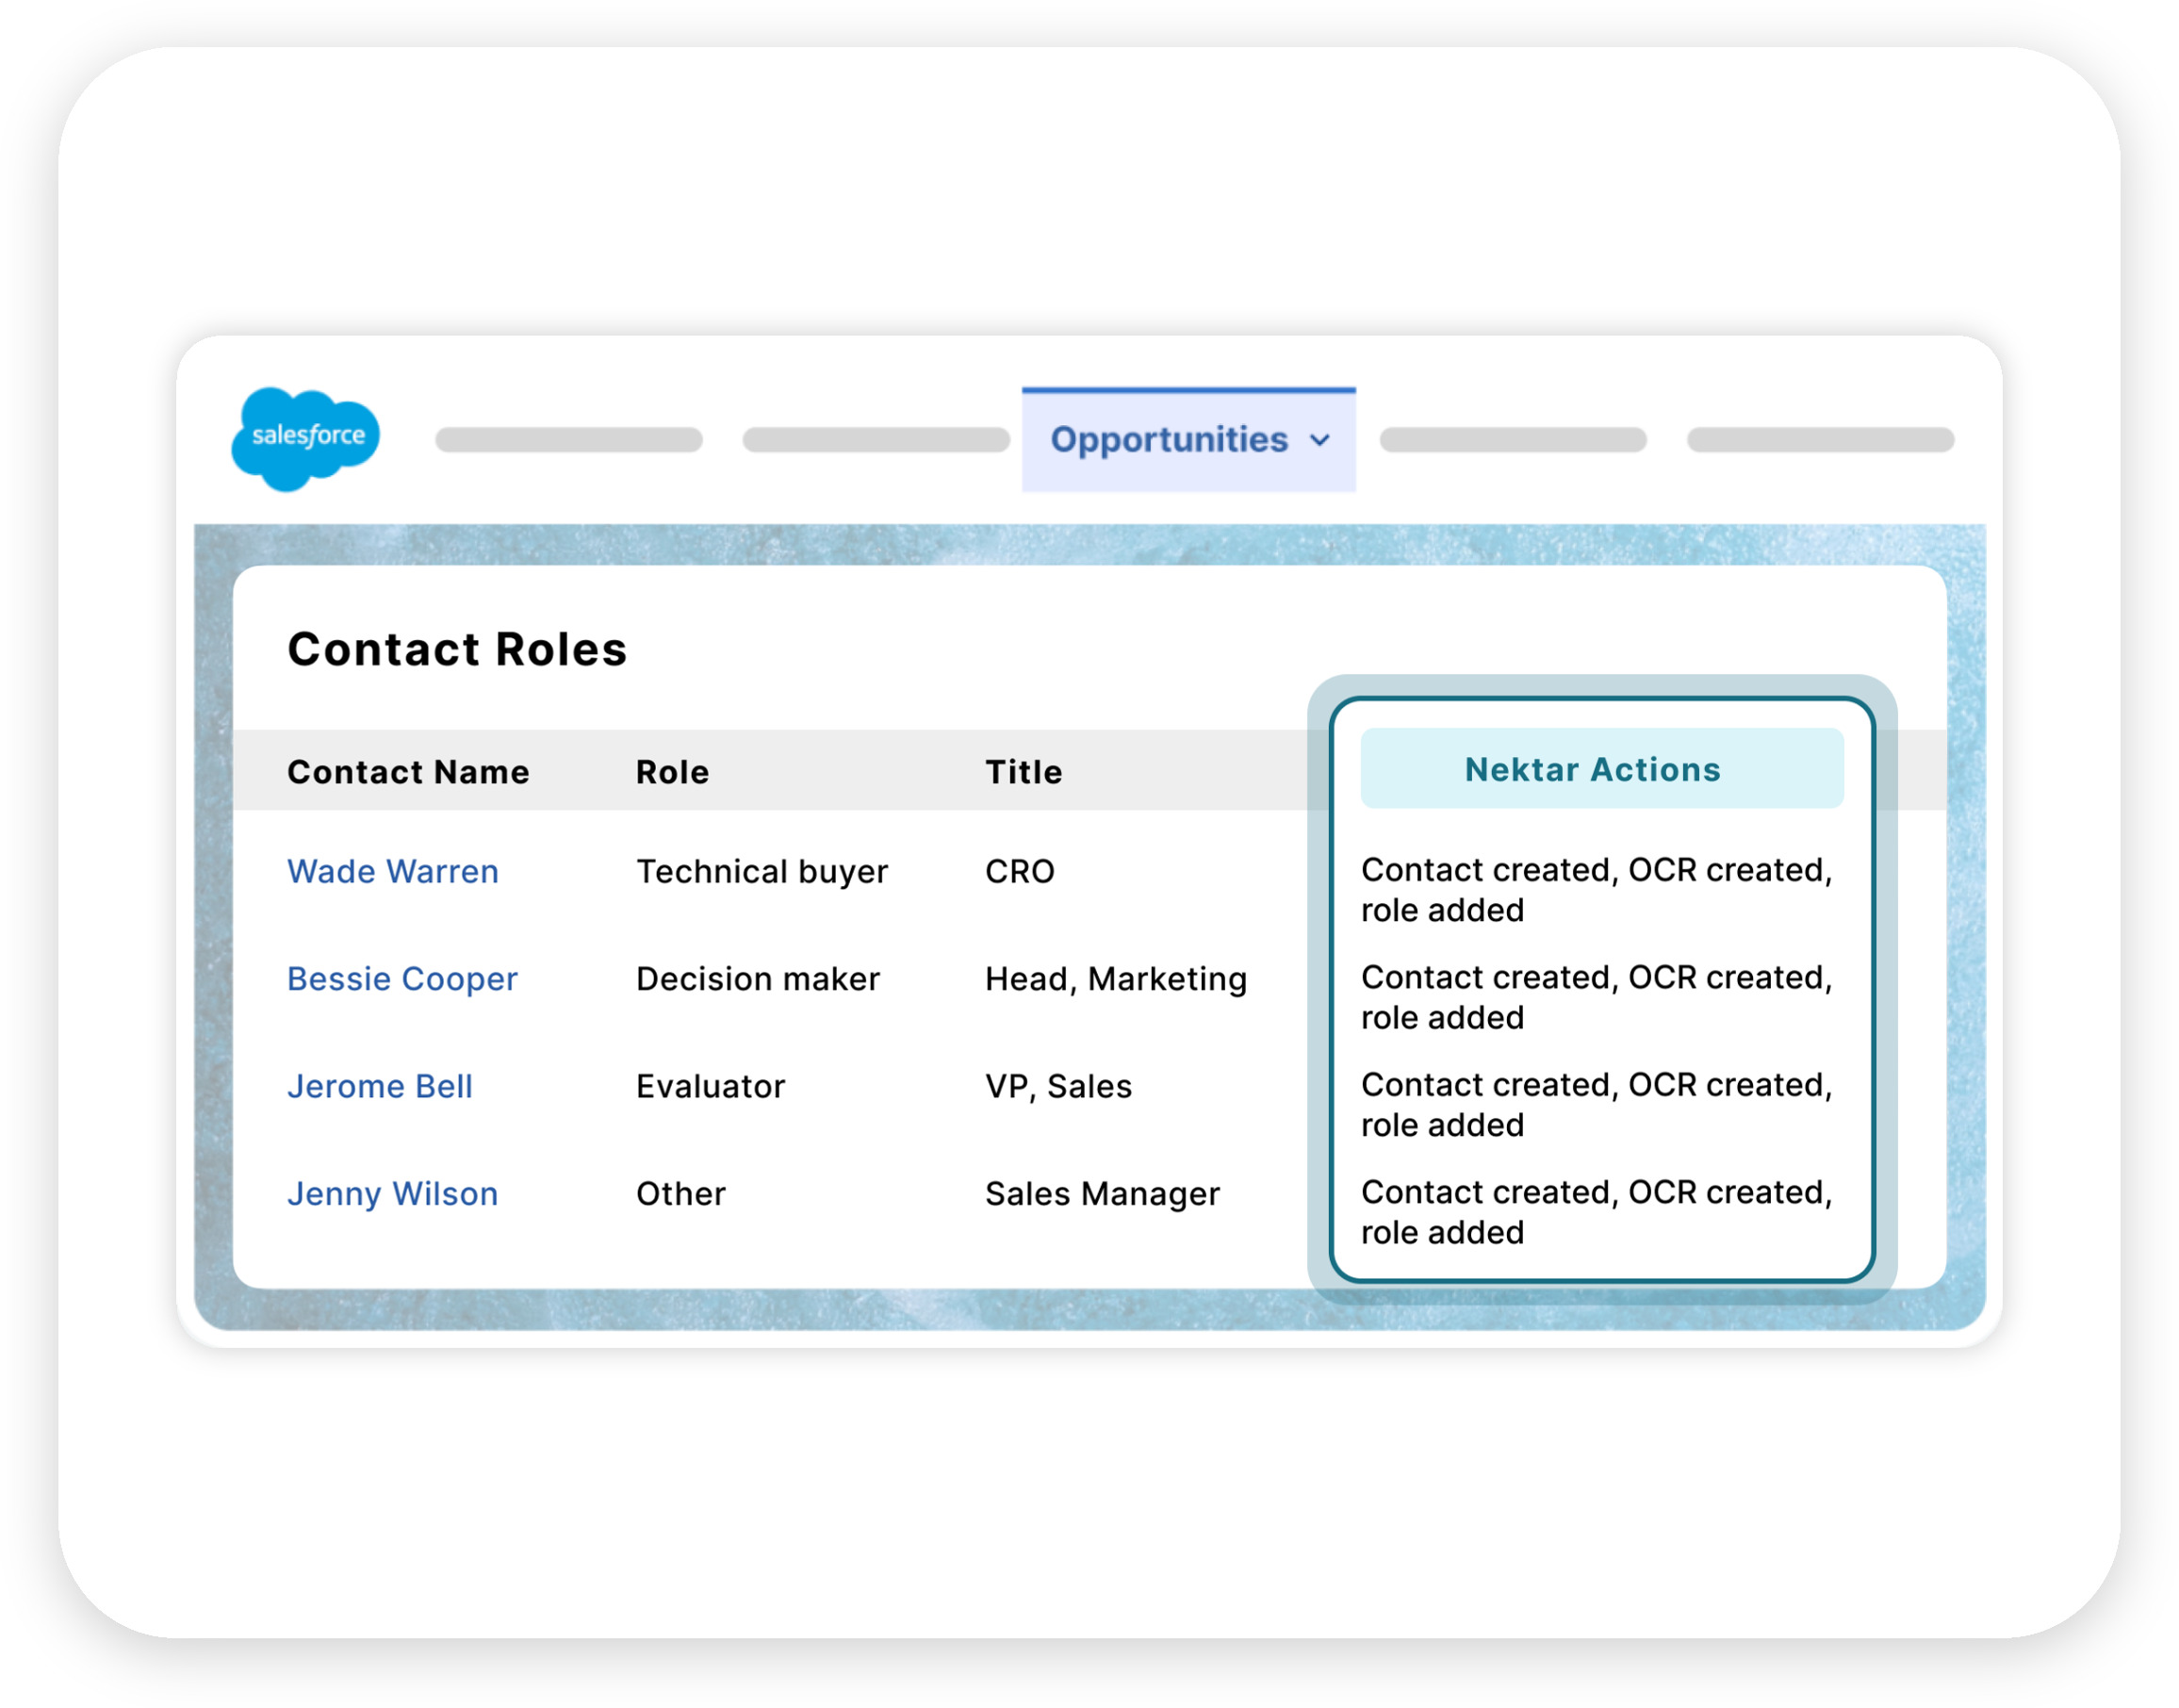Click the VP, Sales title cell
Viewport: 2179px width, 1708px height.
click(1058, 1086)
